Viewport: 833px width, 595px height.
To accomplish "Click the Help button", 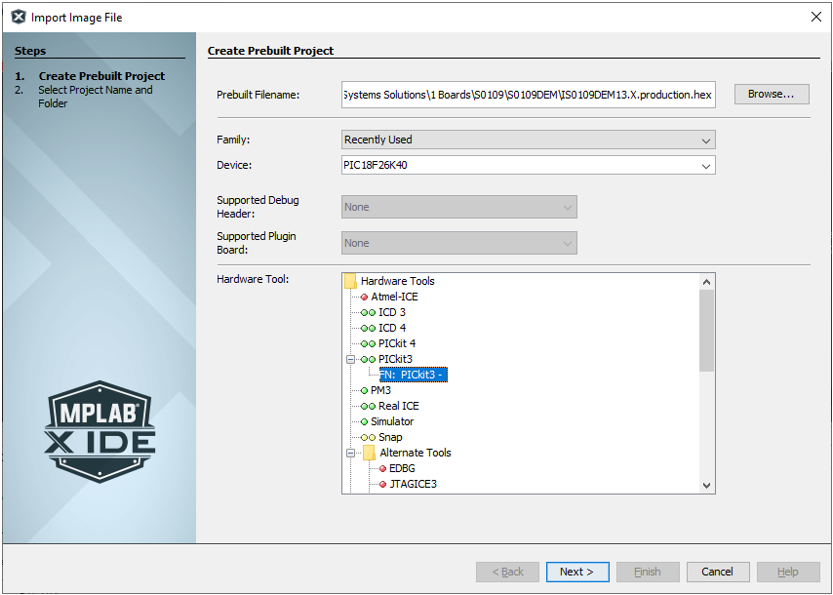I will [x=788, y=572].
